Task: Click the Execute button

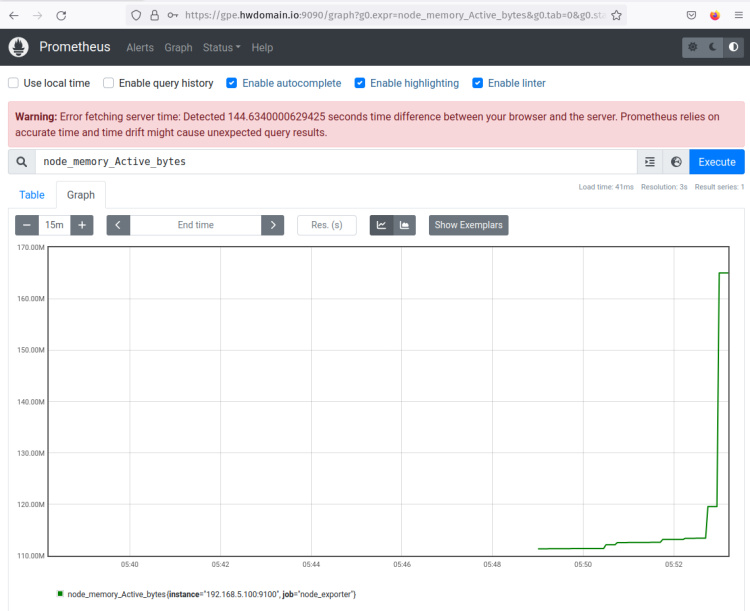Action: point(716,162)
